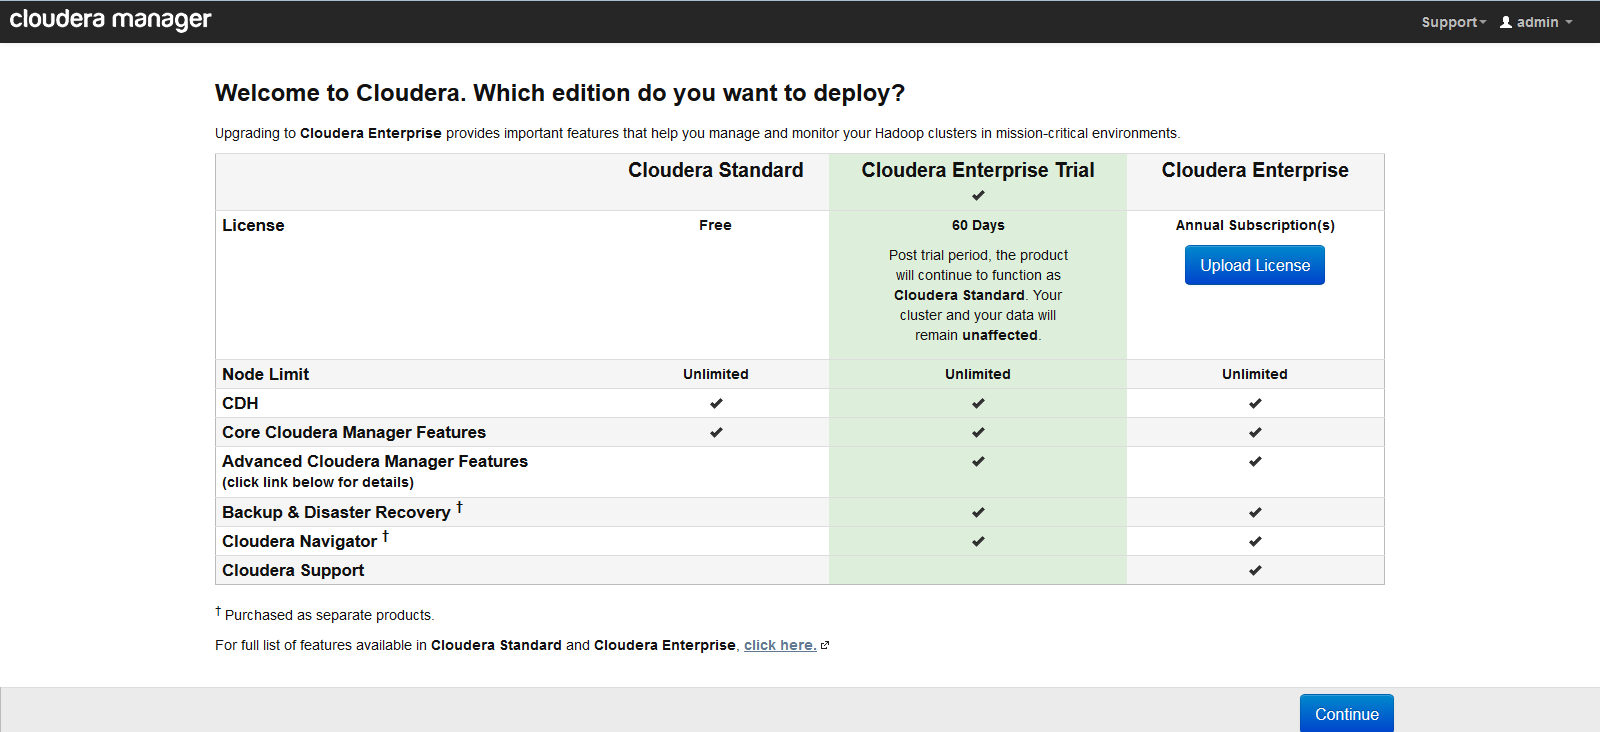Click the 'License' row label
Viewport: 1600px width, 732px height.
pyautogui.click(x=253, y=225)
